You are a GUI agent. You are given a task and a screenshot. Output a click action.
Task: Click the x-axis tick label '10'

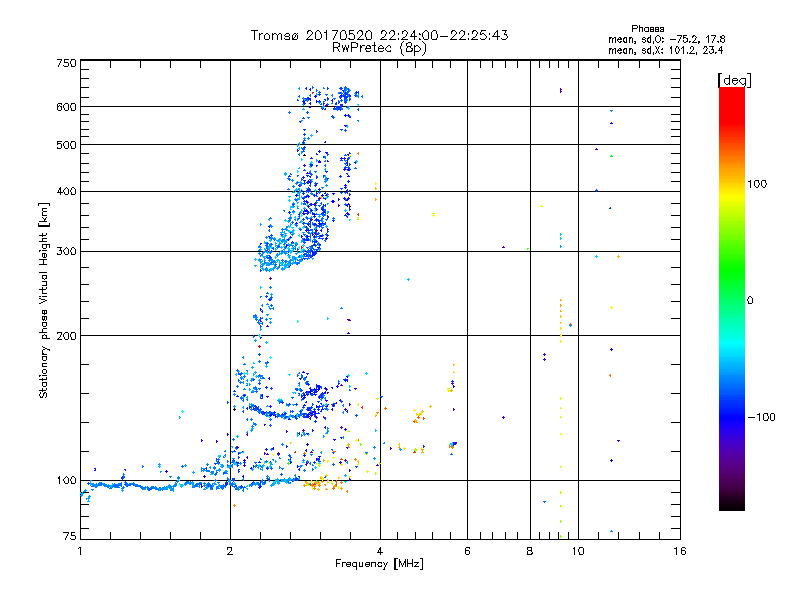[x=578, y=551]
